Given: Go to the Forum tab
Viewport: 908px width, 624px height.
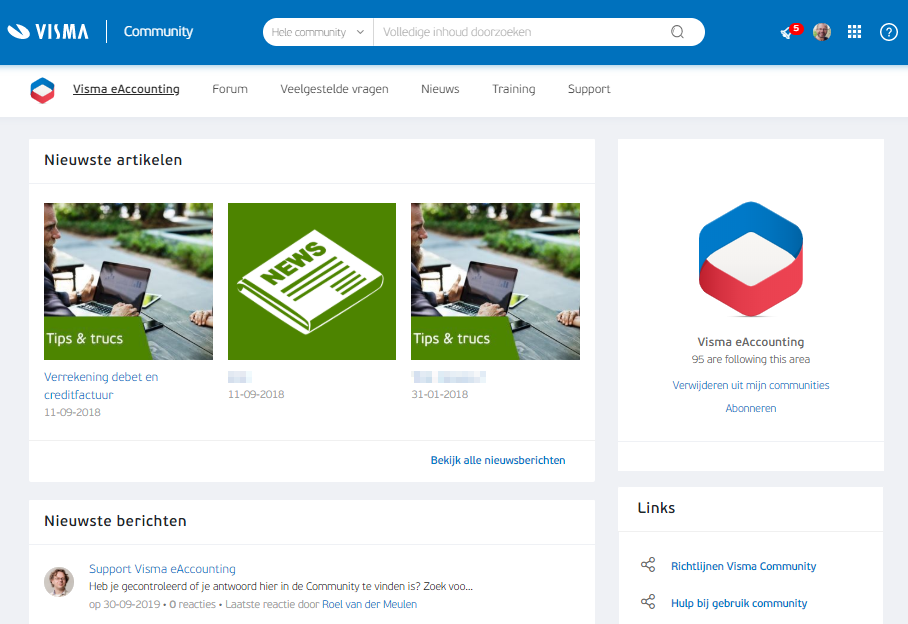Looking at the screenshot, I should point(230,89).
